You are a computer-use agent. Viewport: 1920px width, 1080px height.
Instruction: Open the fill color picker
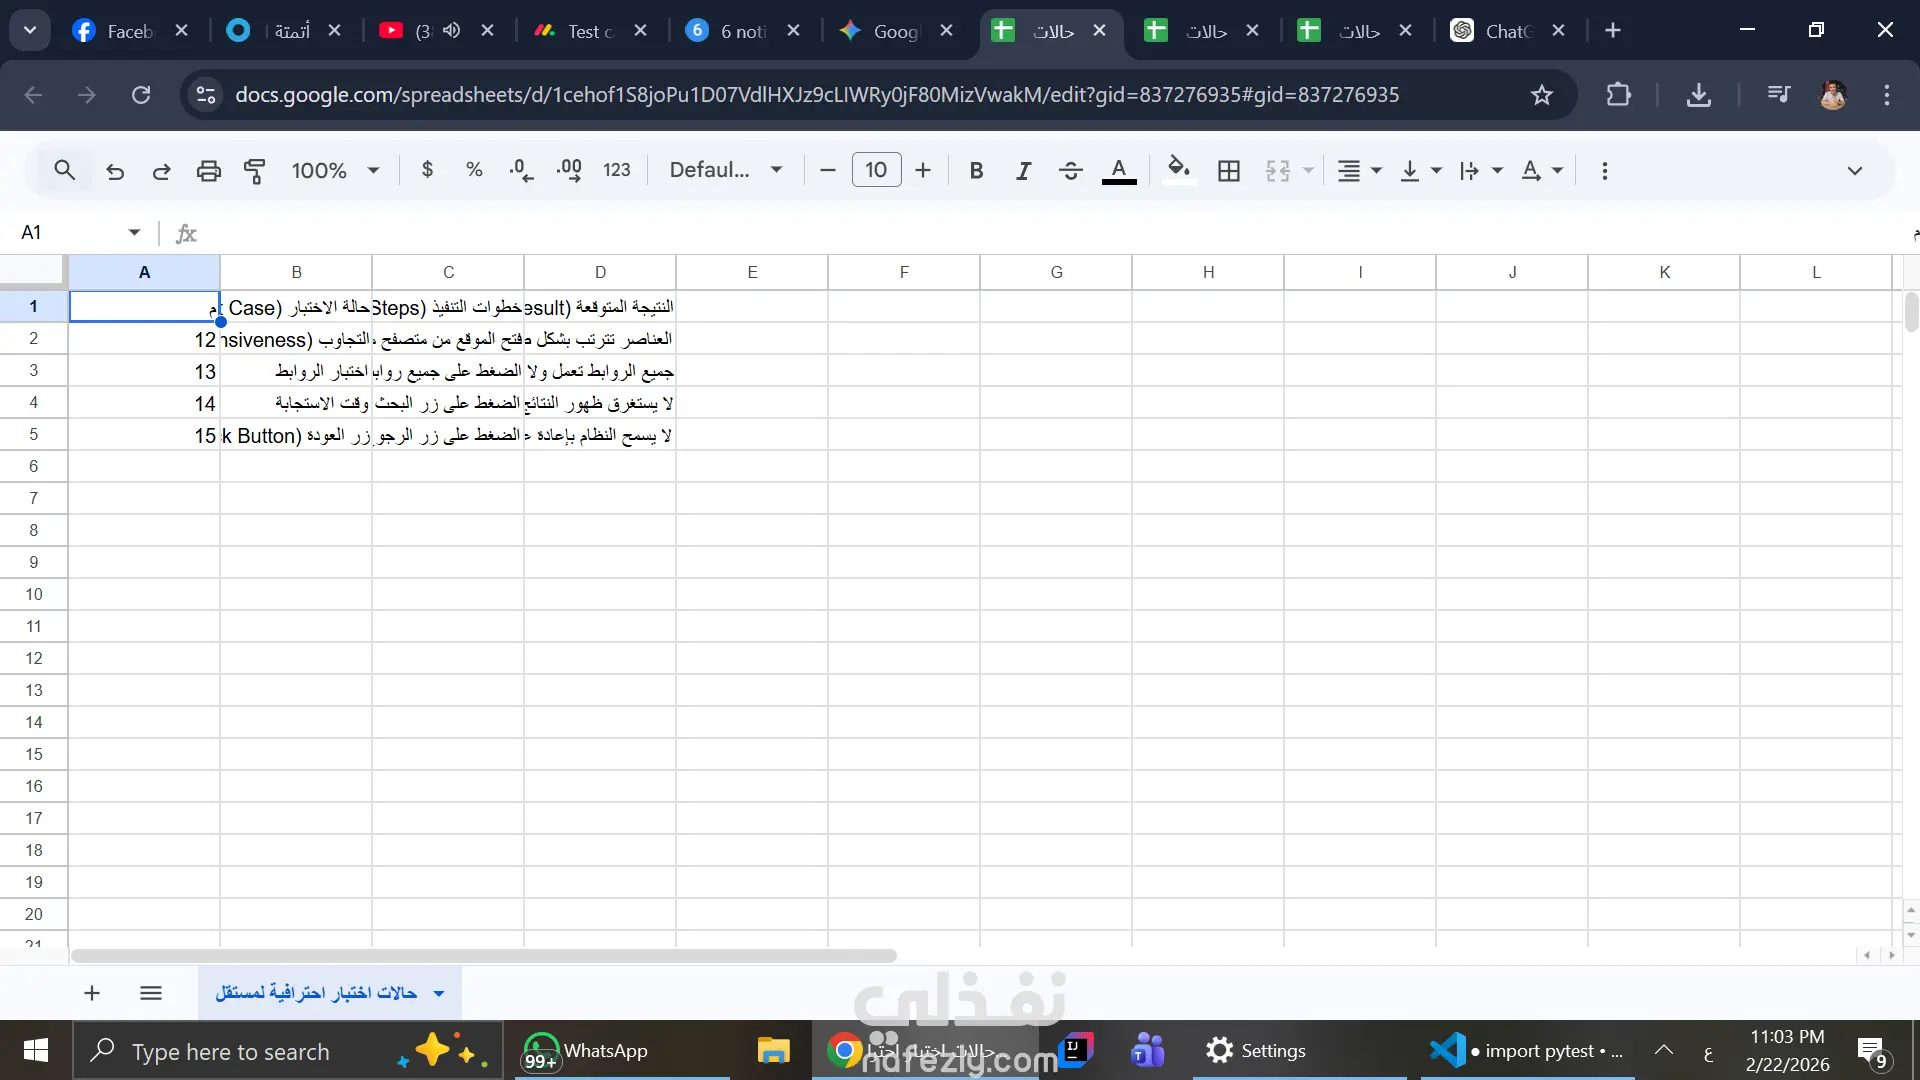1179,171
